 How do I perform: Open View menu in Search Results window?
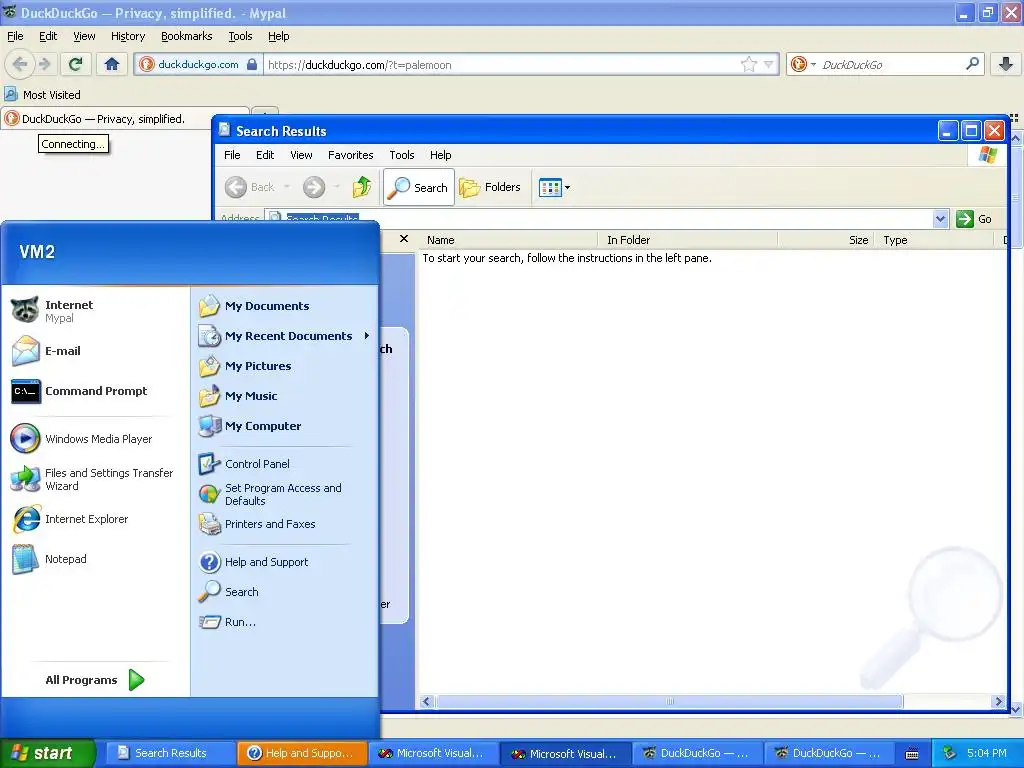tap(301, 155)
